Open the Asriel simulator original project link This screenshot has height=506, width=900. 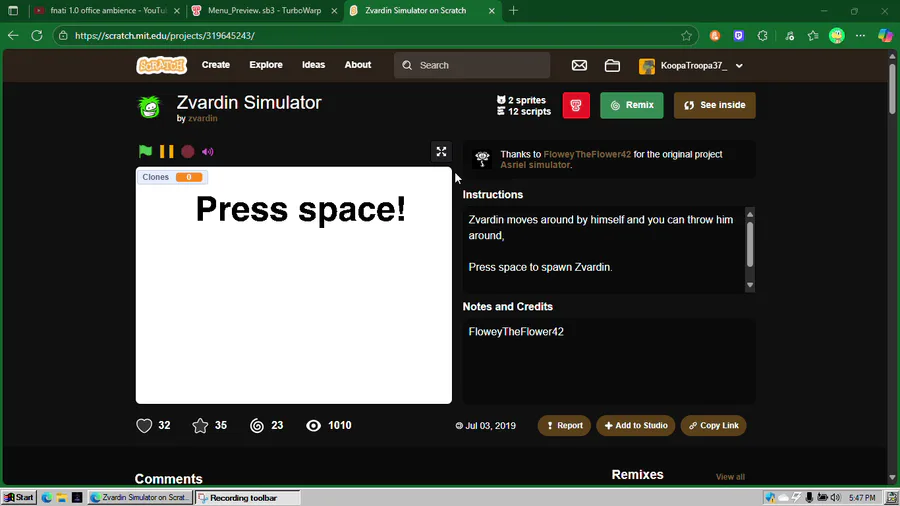click(535, 165)
